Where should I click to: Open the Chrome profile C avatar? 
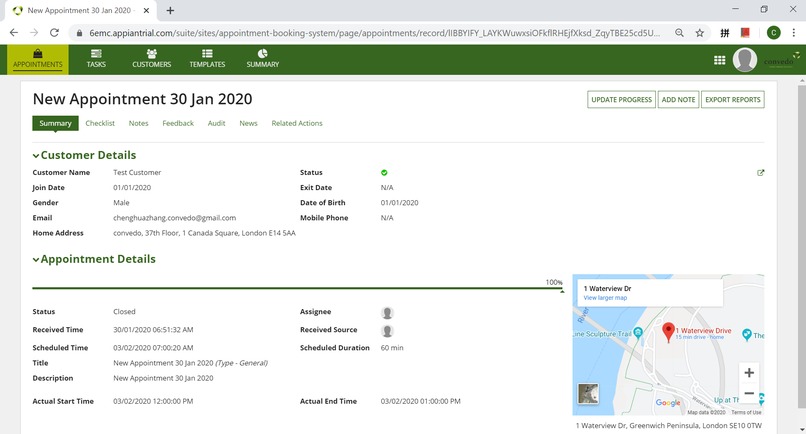pos(774,33)
